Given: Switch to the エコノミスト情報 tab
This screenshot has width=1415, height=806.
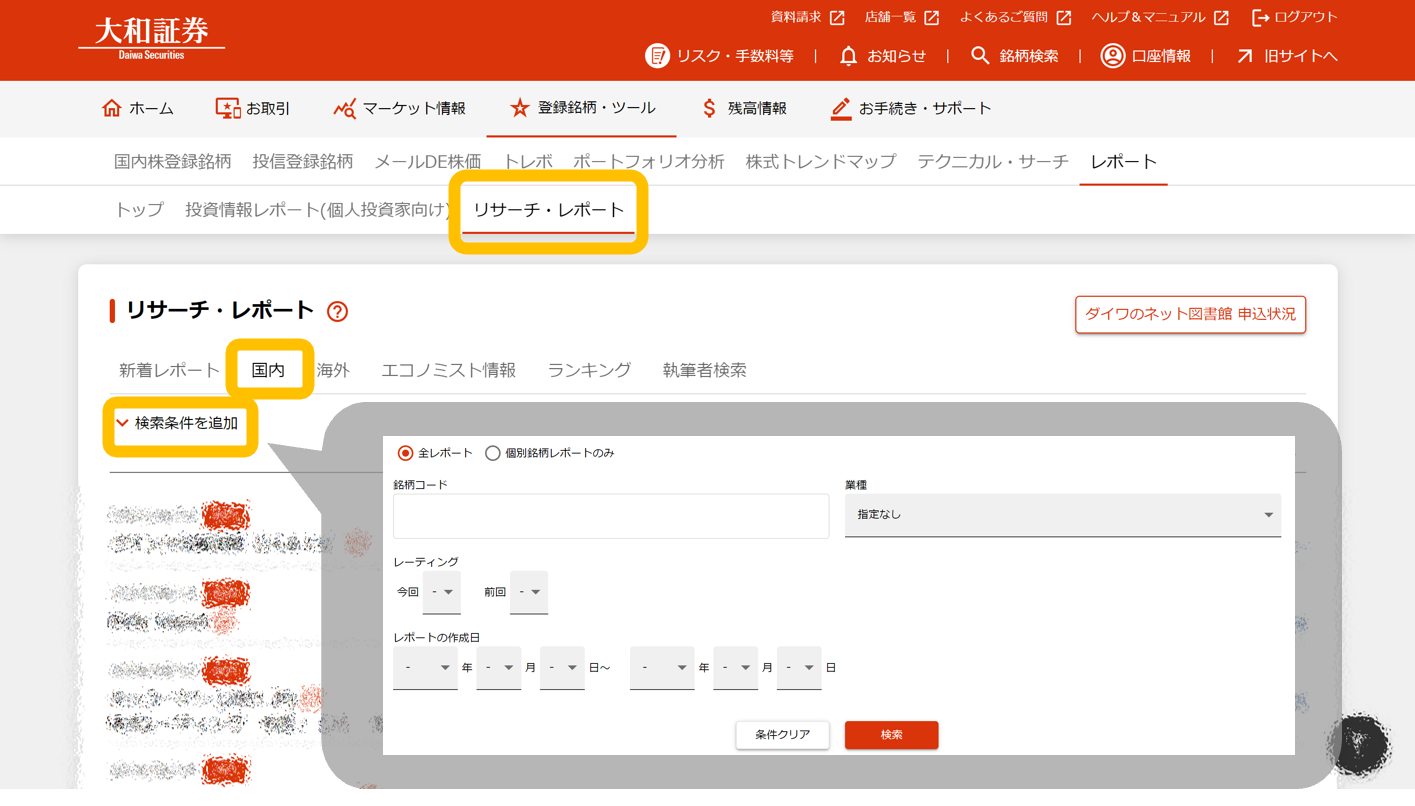Looking at the screenshot, I should click(x=449, y=370).
